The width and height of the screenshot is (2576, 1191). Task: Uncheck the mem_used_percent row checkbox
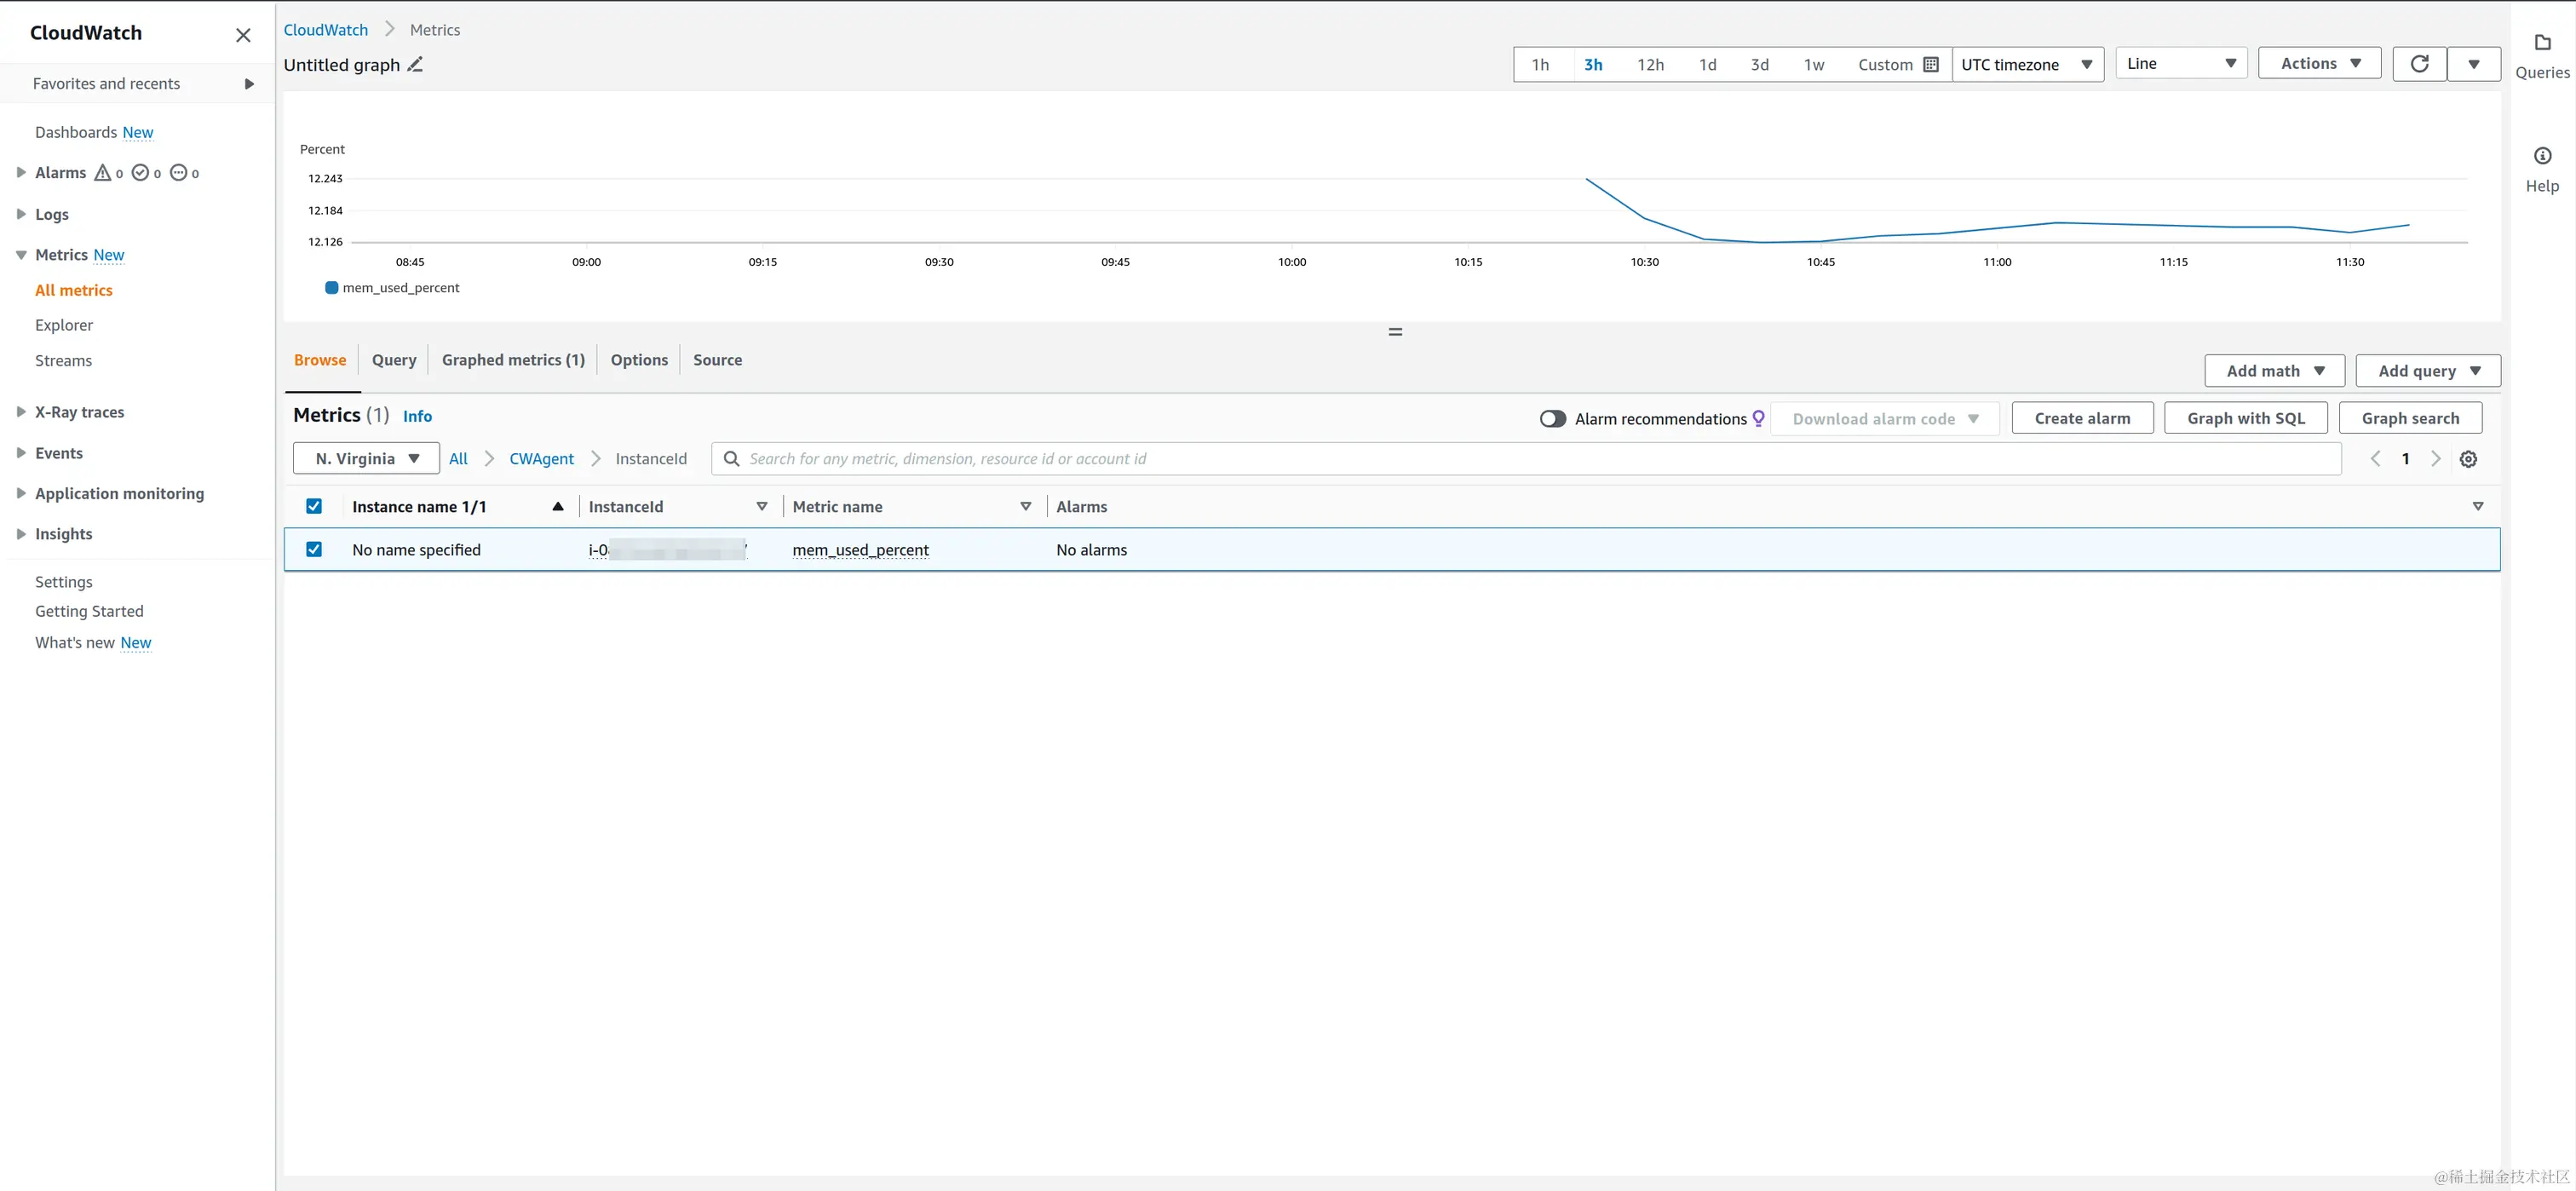(314, 550)
